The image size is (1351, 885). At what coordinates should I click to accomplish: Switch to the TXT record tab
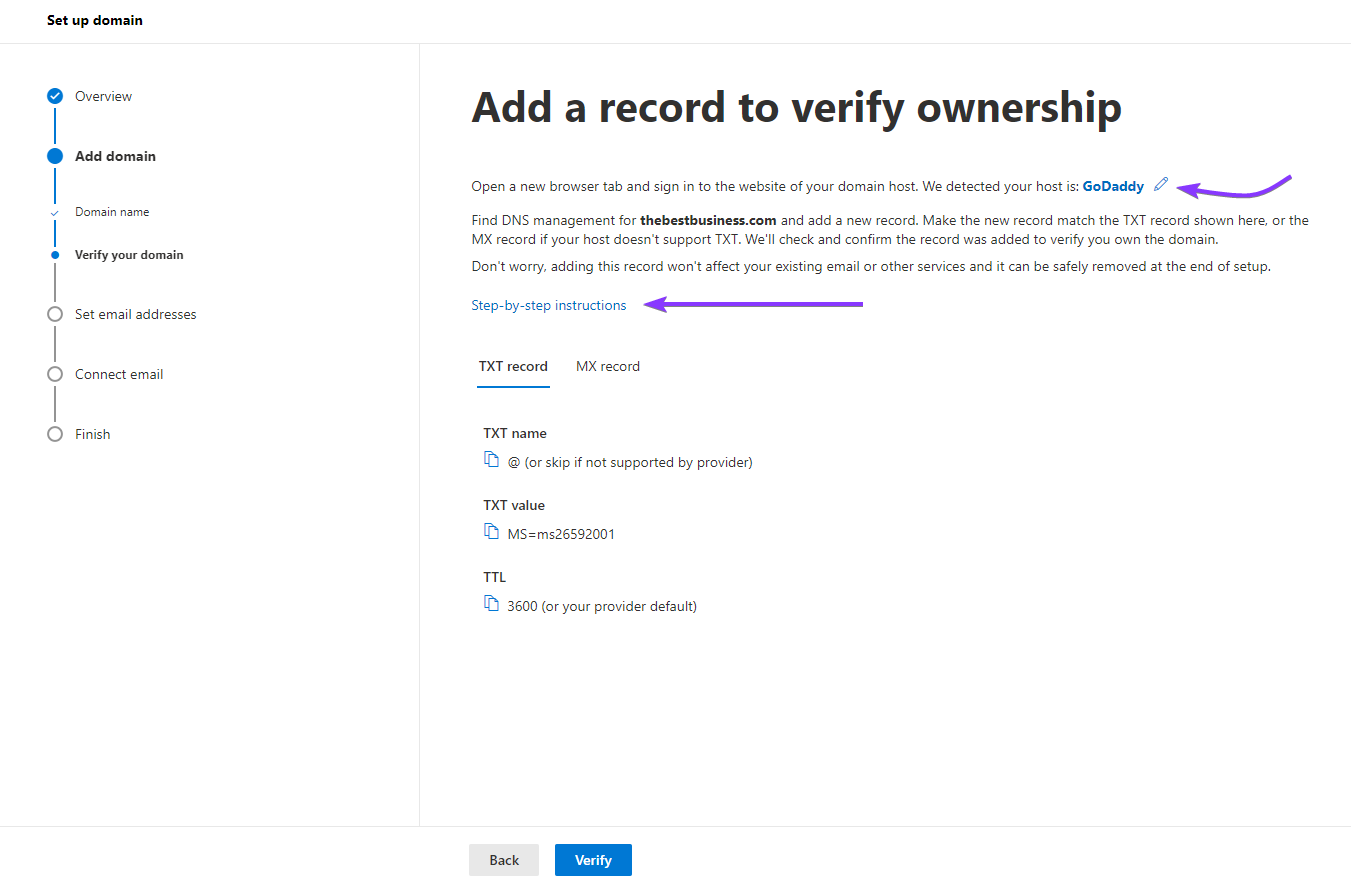click(513, 367)
